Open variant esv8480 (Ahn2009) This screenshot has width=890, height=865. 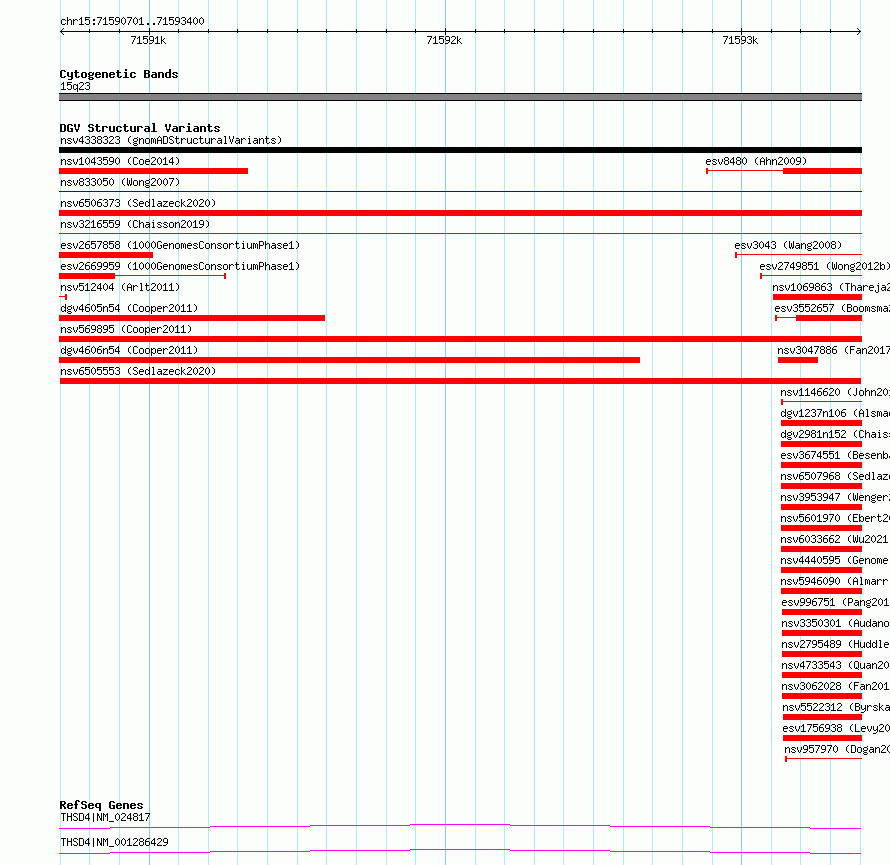[756, 161]
